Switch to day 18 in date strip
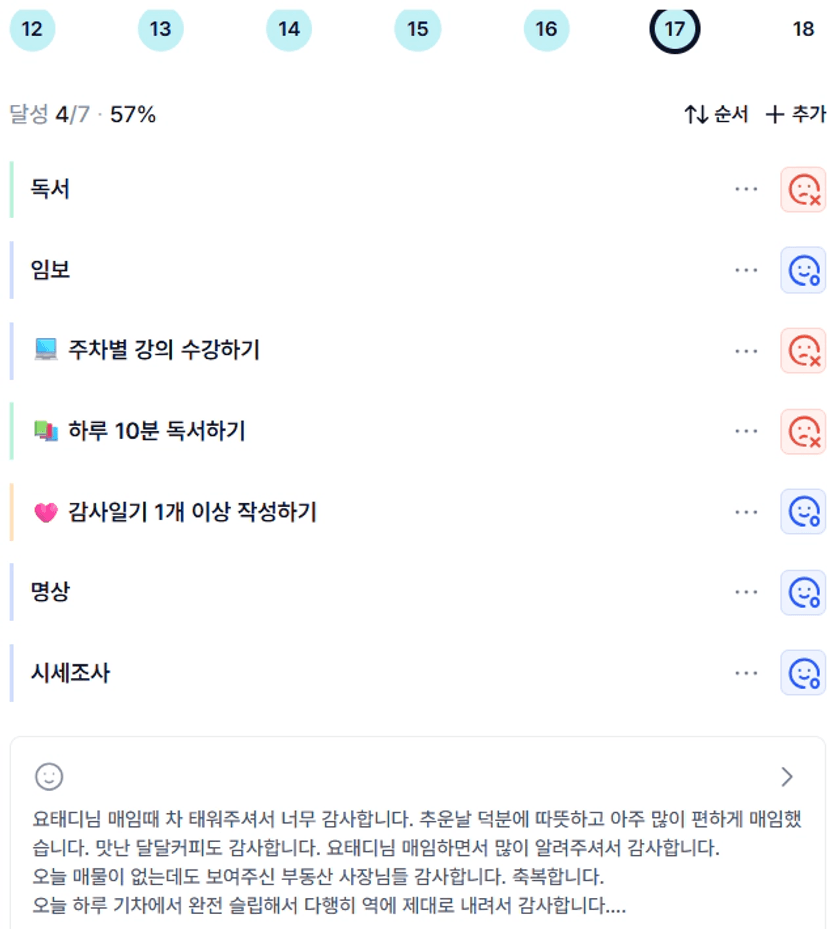This screenshot has width=827, height=929. 803,29
